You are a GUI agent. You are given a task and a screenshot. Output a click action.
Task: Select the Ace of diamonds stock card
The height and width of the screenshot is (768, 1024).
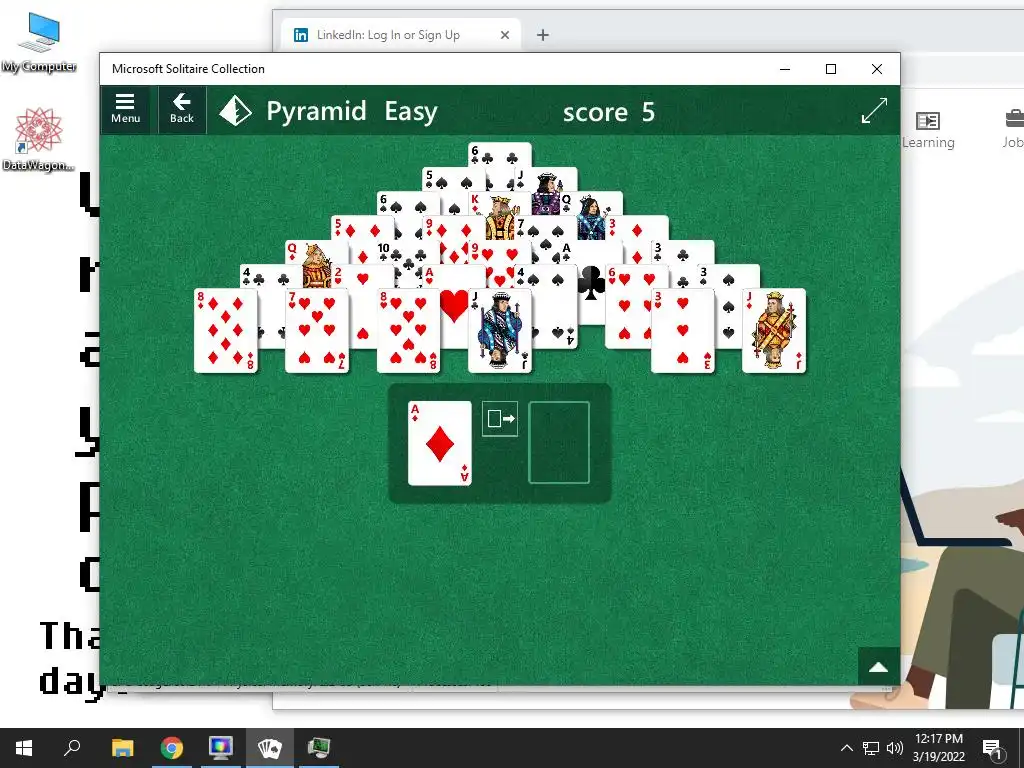click(x=440, y=443)
